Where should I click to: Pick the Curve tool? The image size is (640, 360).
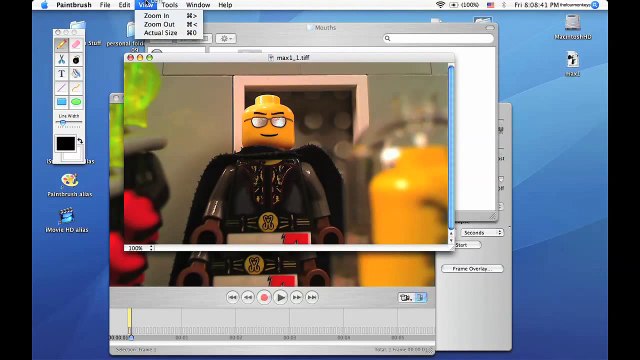76,87
